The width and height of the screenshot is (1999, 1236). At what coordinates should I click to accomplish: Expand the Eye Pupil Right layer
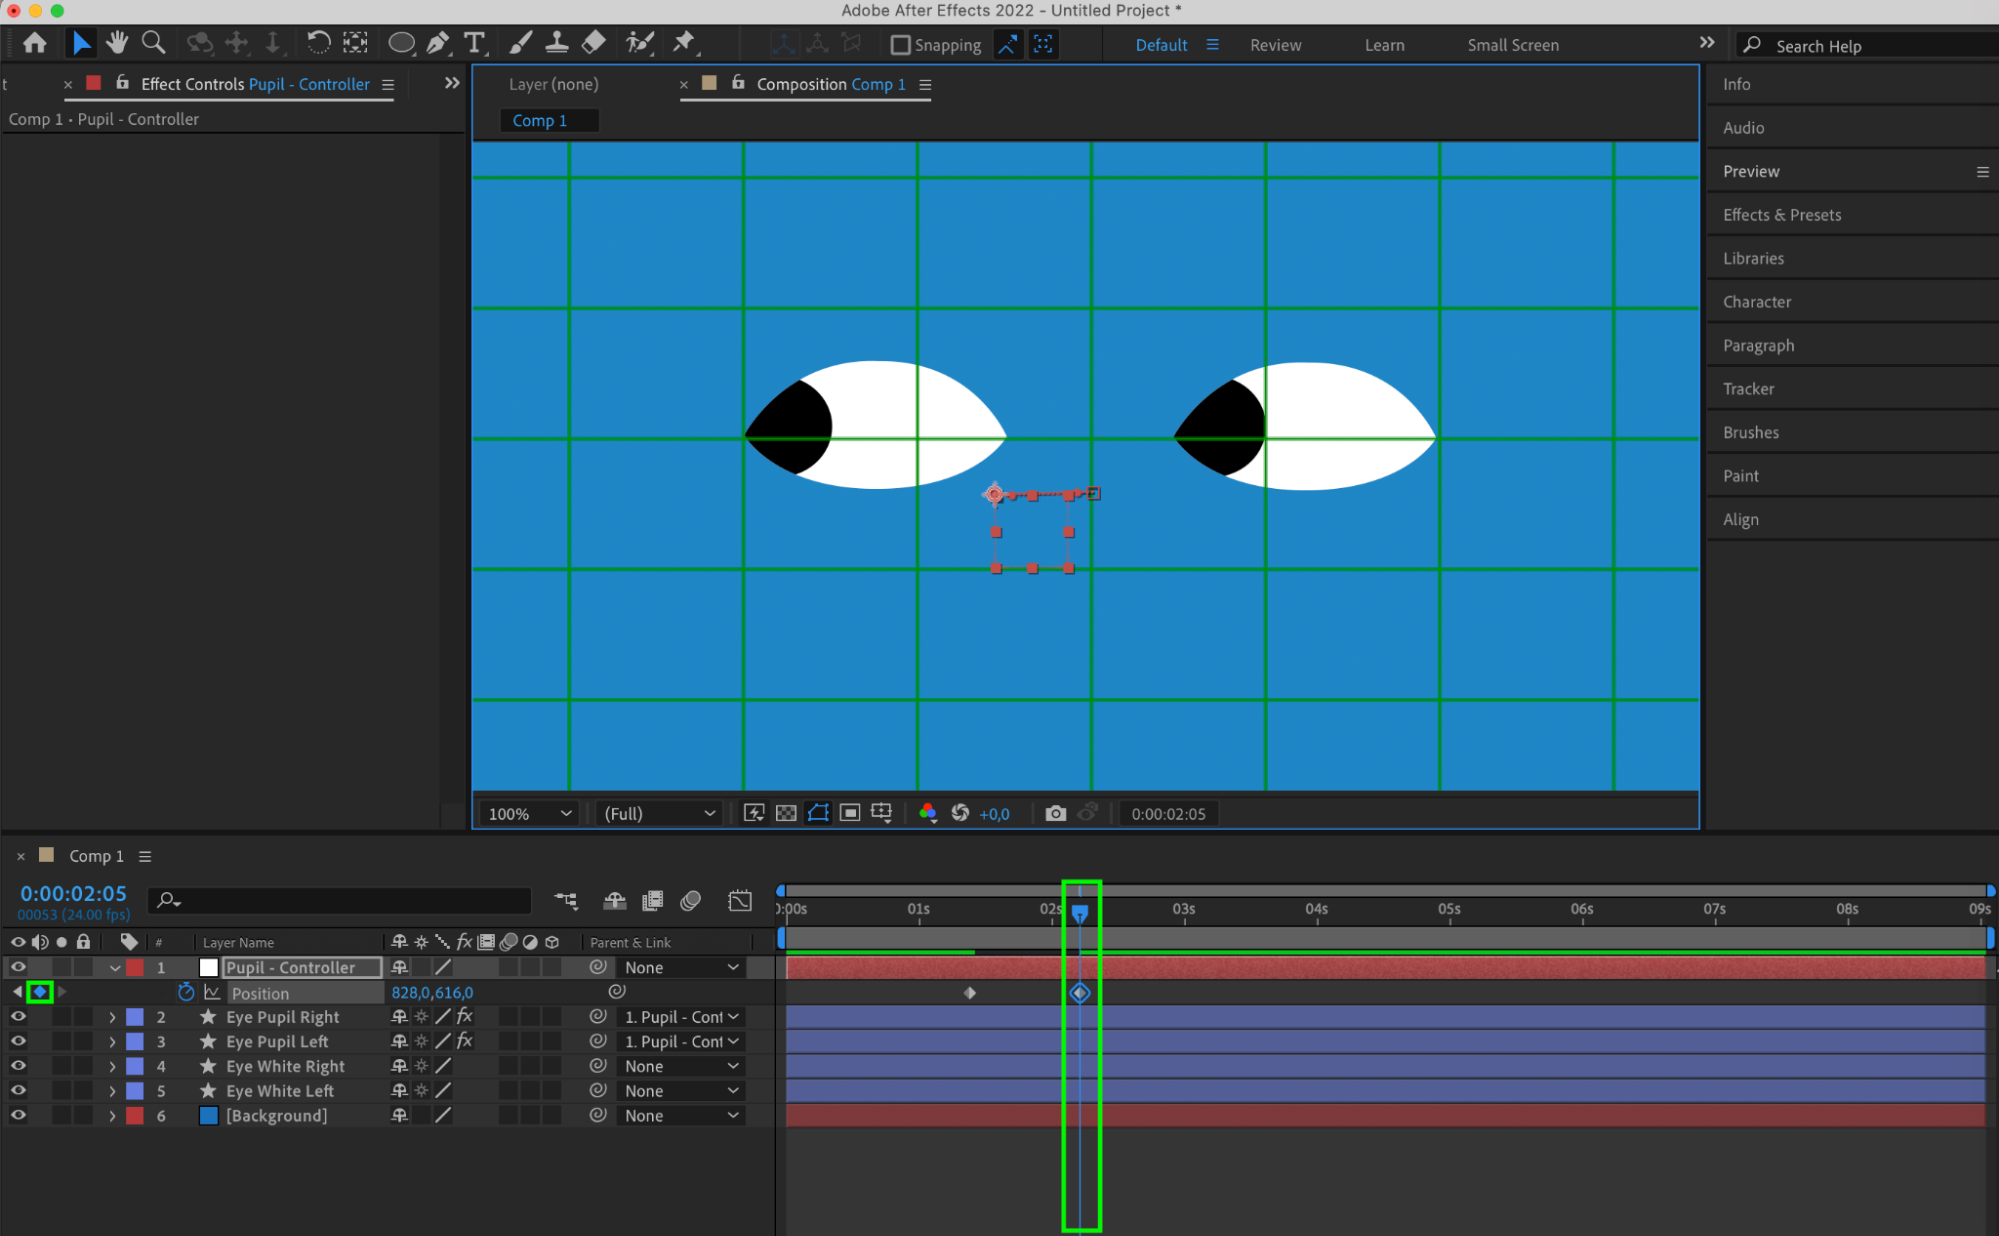(x=112, y=1017)
